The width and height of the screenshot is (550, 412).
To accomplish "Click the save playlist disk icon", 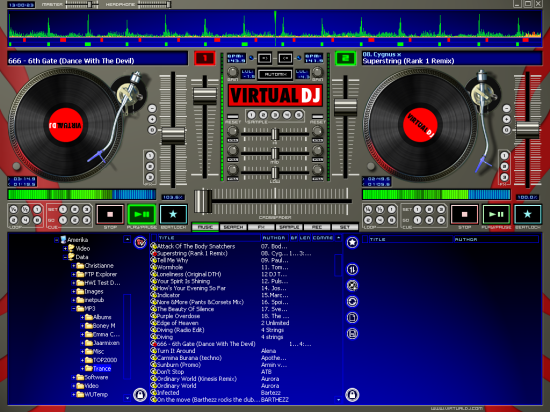I will point(352,333).
